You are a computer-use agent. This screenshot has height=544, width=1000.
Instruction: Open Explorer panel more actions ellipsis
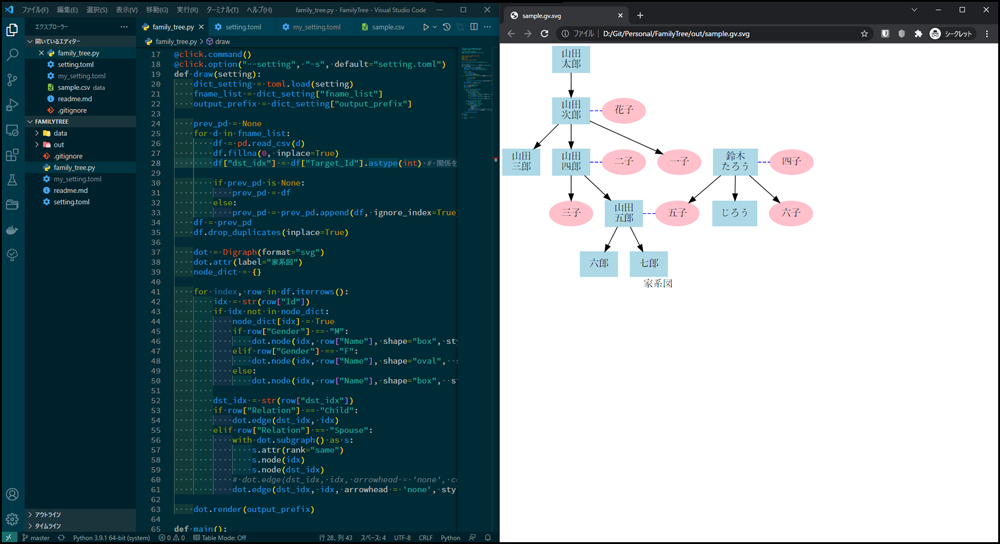pos(124,27)
